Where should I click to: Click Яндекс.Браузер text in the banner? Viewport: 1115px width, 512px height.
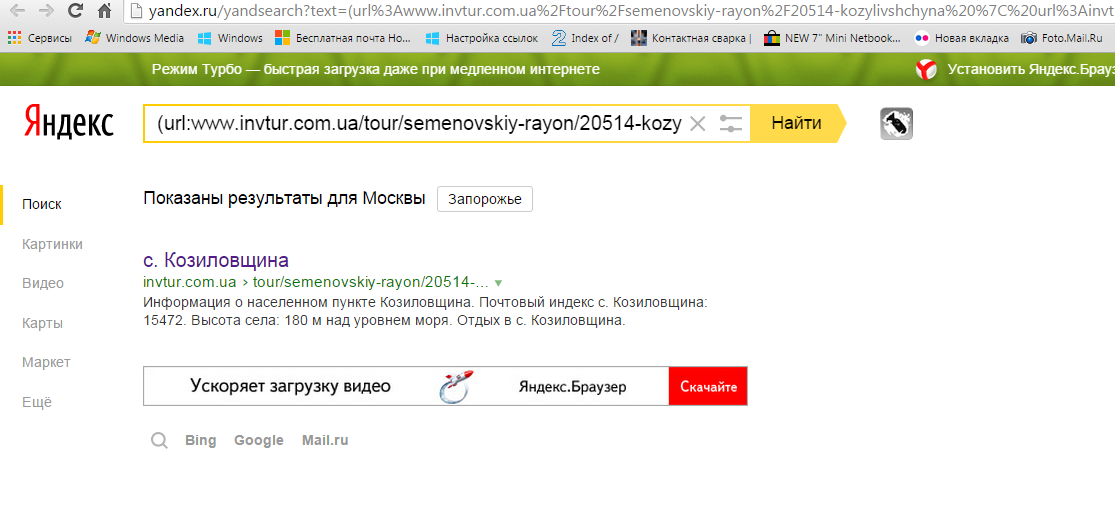point(572,387)
